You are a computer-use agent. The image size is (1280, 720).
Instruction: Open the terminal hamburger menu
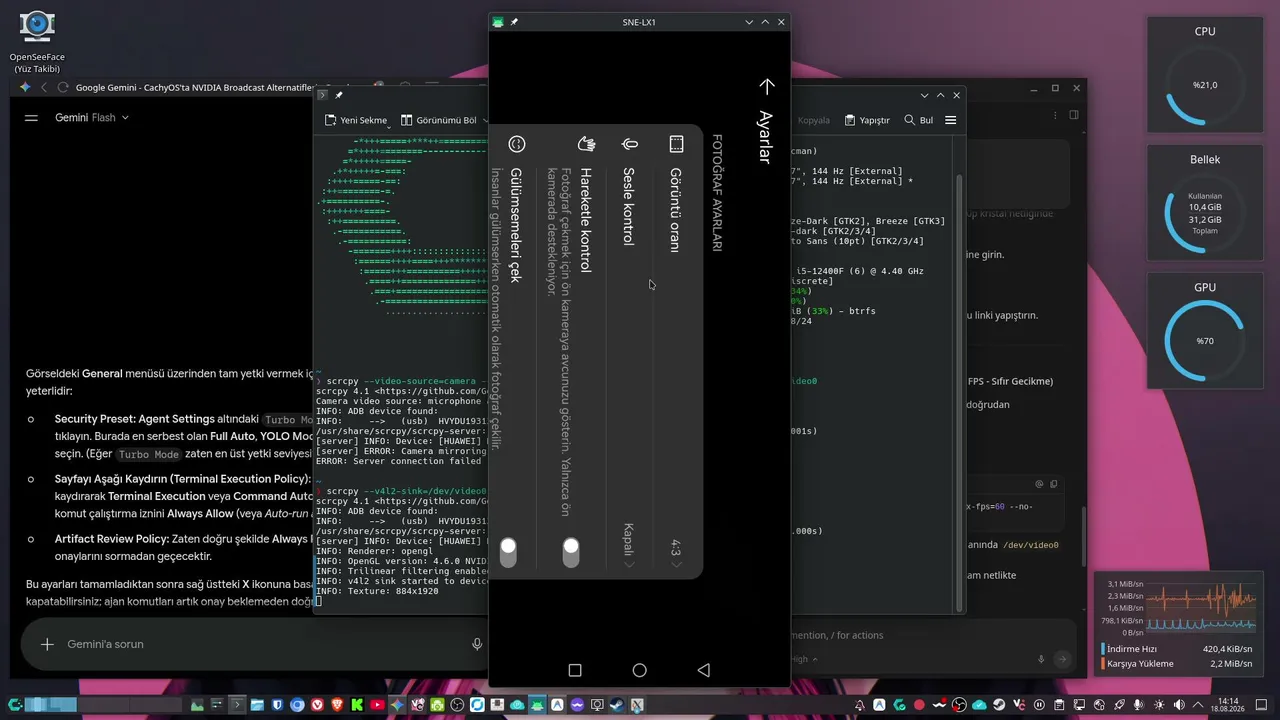coord(950,120)
